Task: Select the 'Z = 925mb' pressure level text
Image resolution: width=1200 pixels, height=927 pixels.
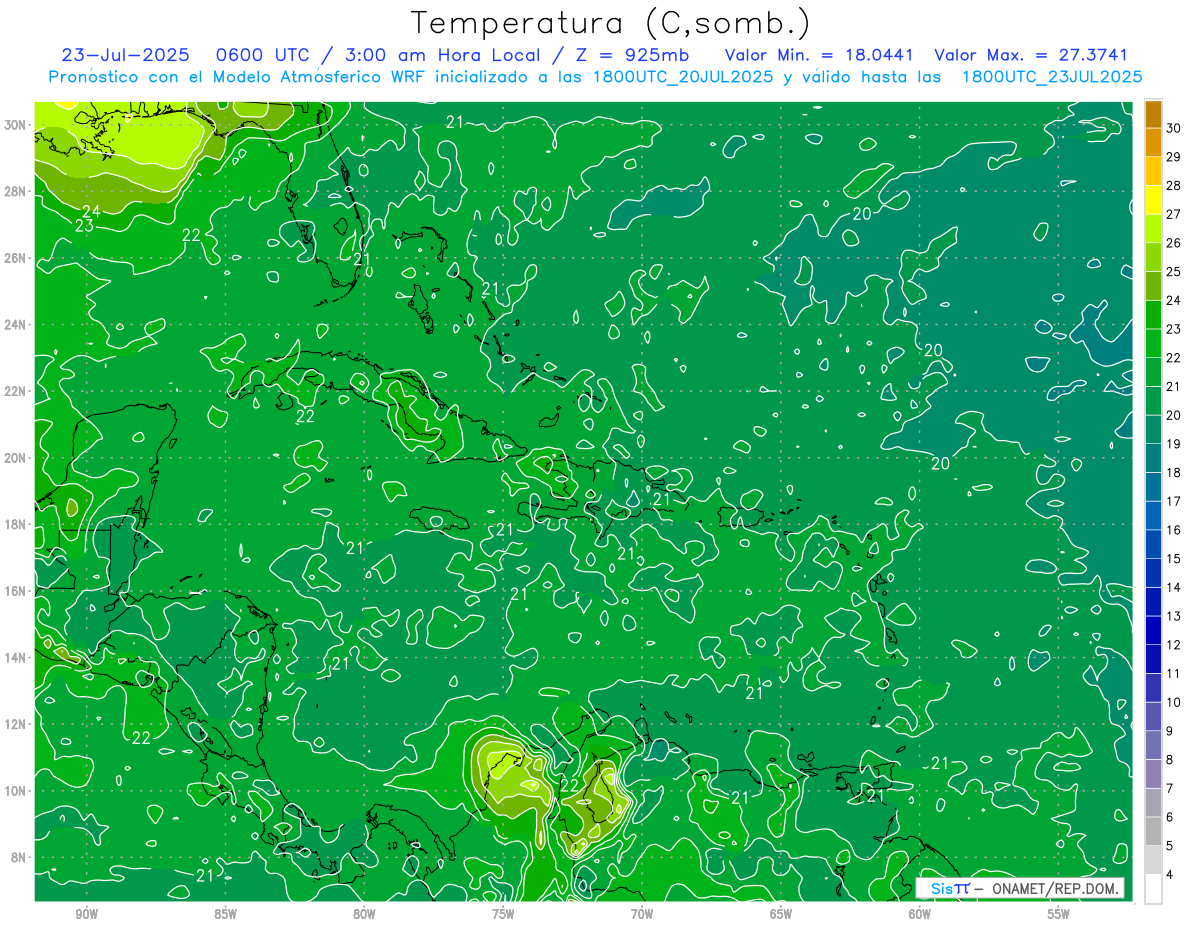Action: 631,55
